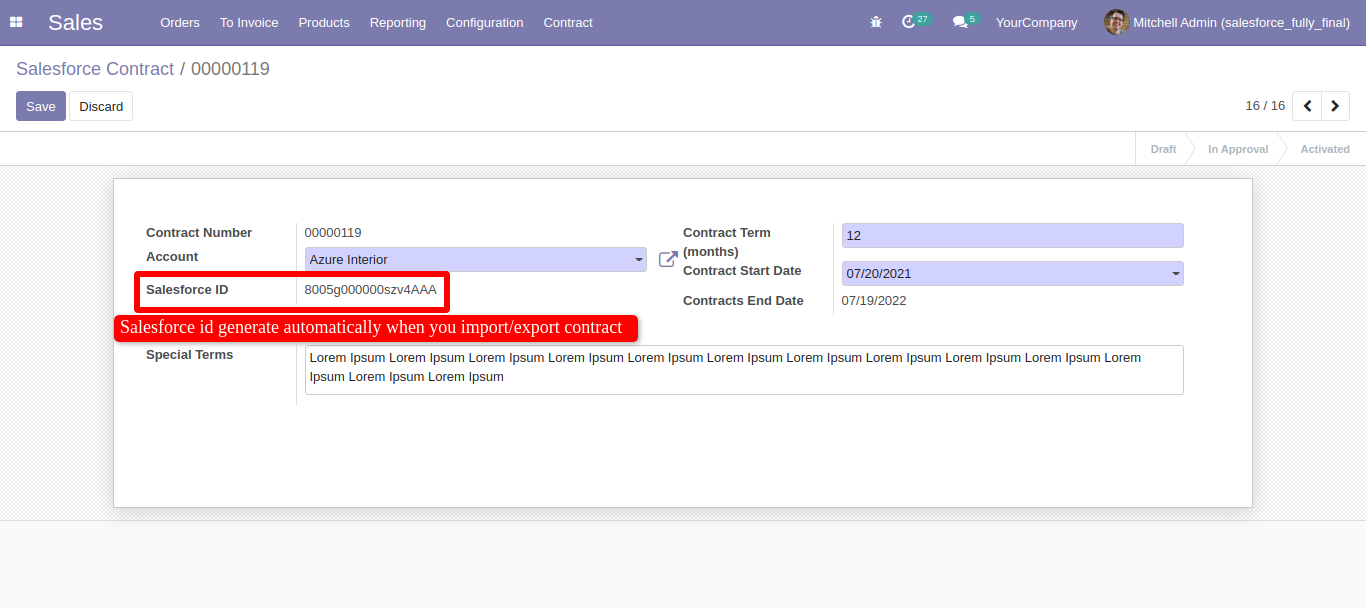Click the Contract Start Date label

(742, 271)
